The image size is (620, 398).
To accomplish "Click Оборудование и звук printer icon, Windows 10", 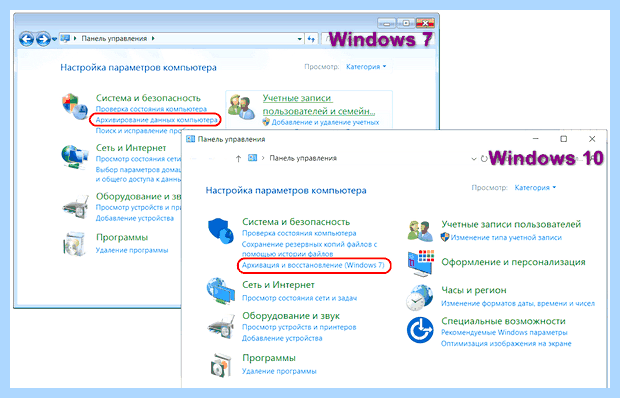I will click(x=221, y=326).
